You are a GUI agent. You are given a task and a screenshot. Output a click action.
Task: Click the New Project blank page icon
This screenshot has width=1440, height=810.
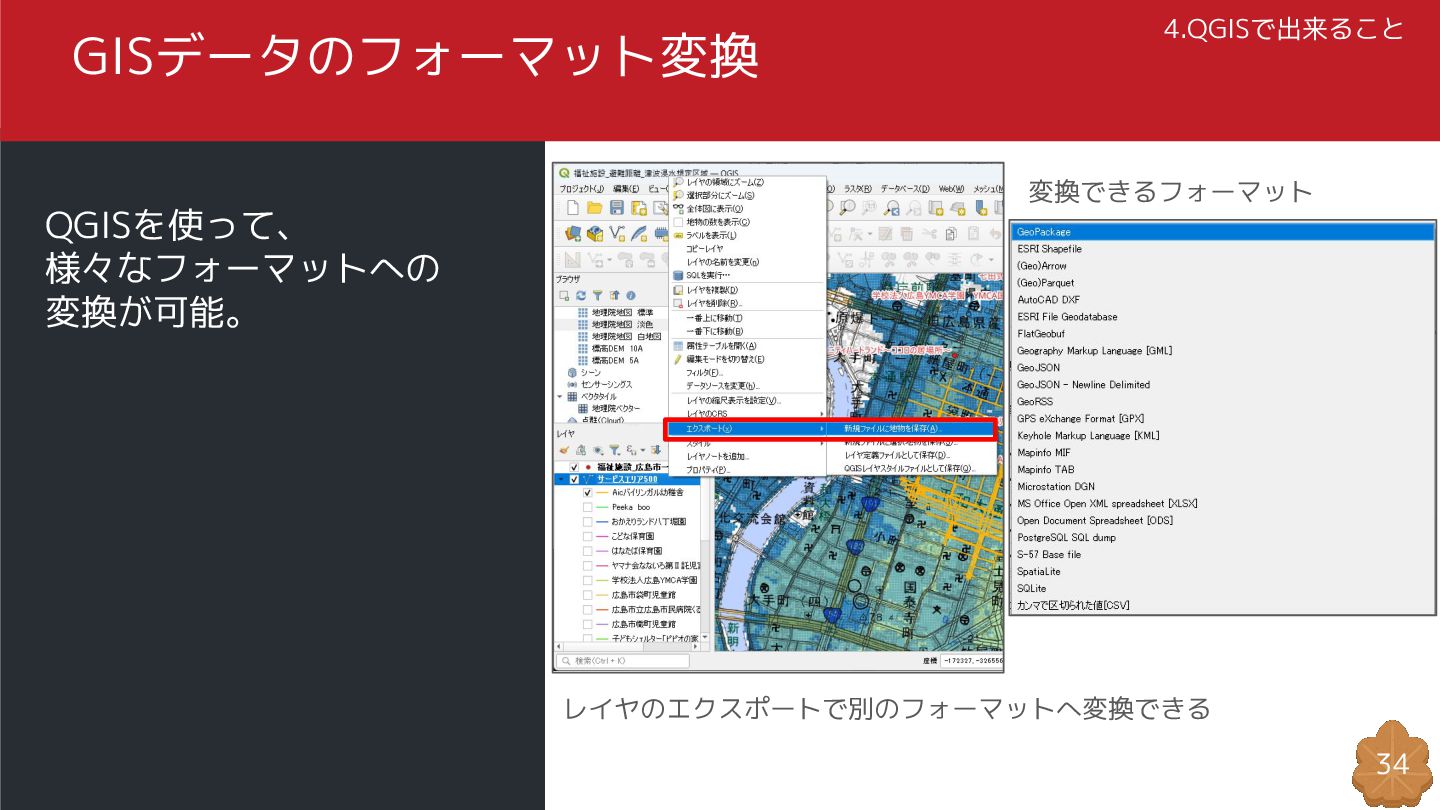(573, 208)
